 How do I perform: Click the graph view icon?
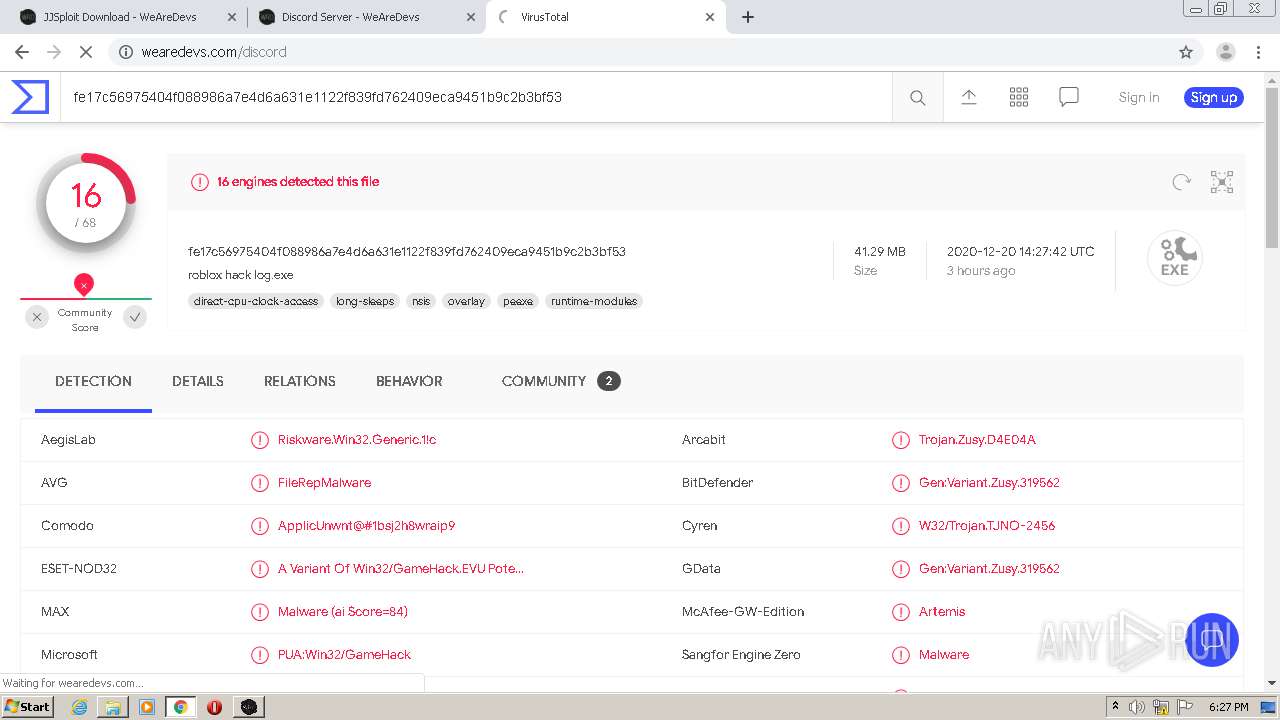pos(1222,182)
